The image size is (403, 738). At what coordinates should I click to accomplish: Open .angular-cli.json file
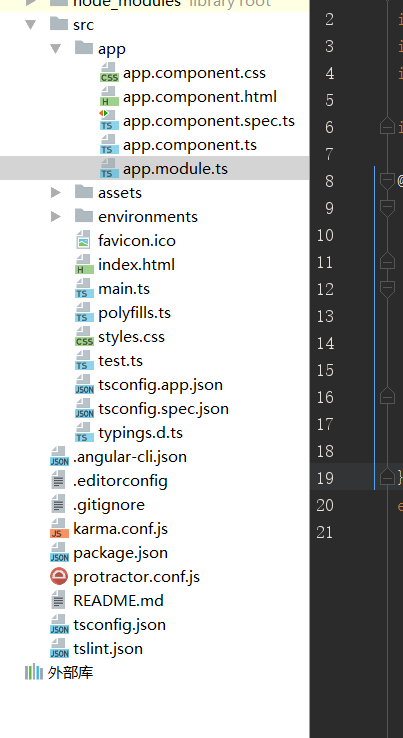129,457
